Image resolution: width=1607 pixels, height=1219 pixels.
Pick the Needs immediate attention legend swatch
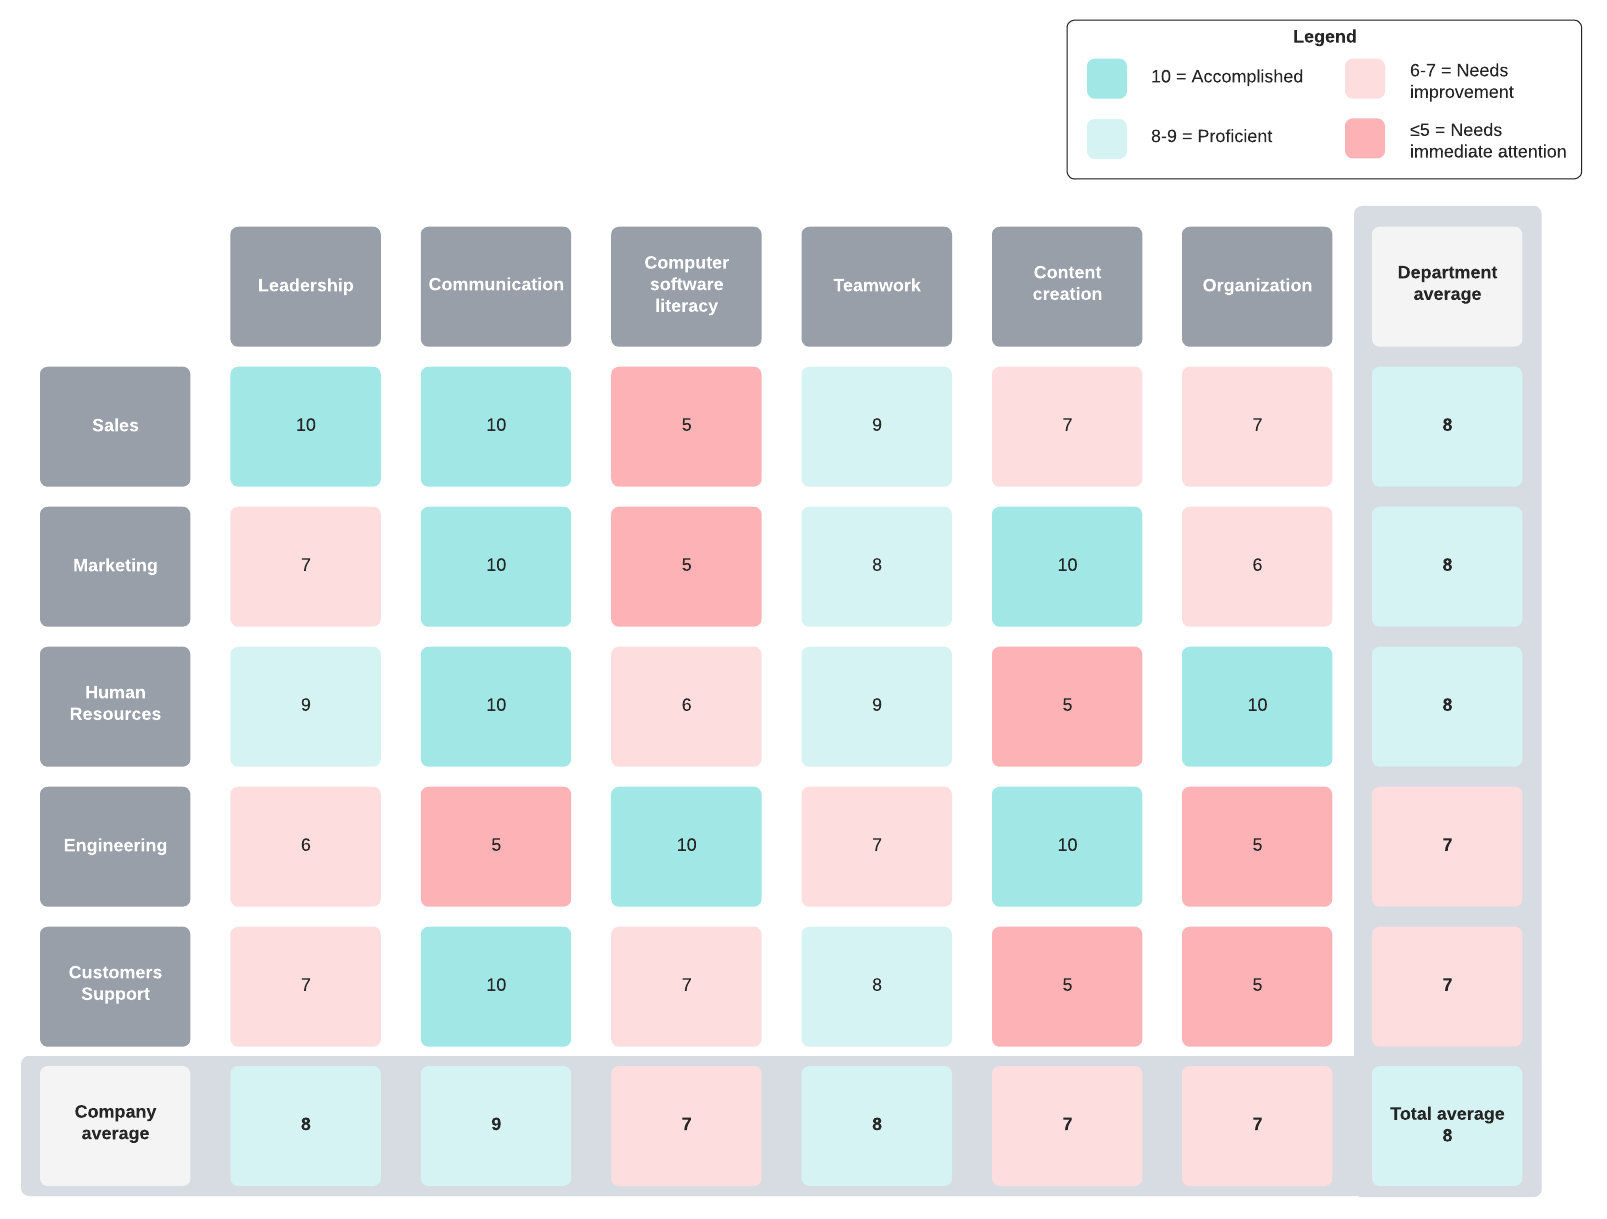1364,138
